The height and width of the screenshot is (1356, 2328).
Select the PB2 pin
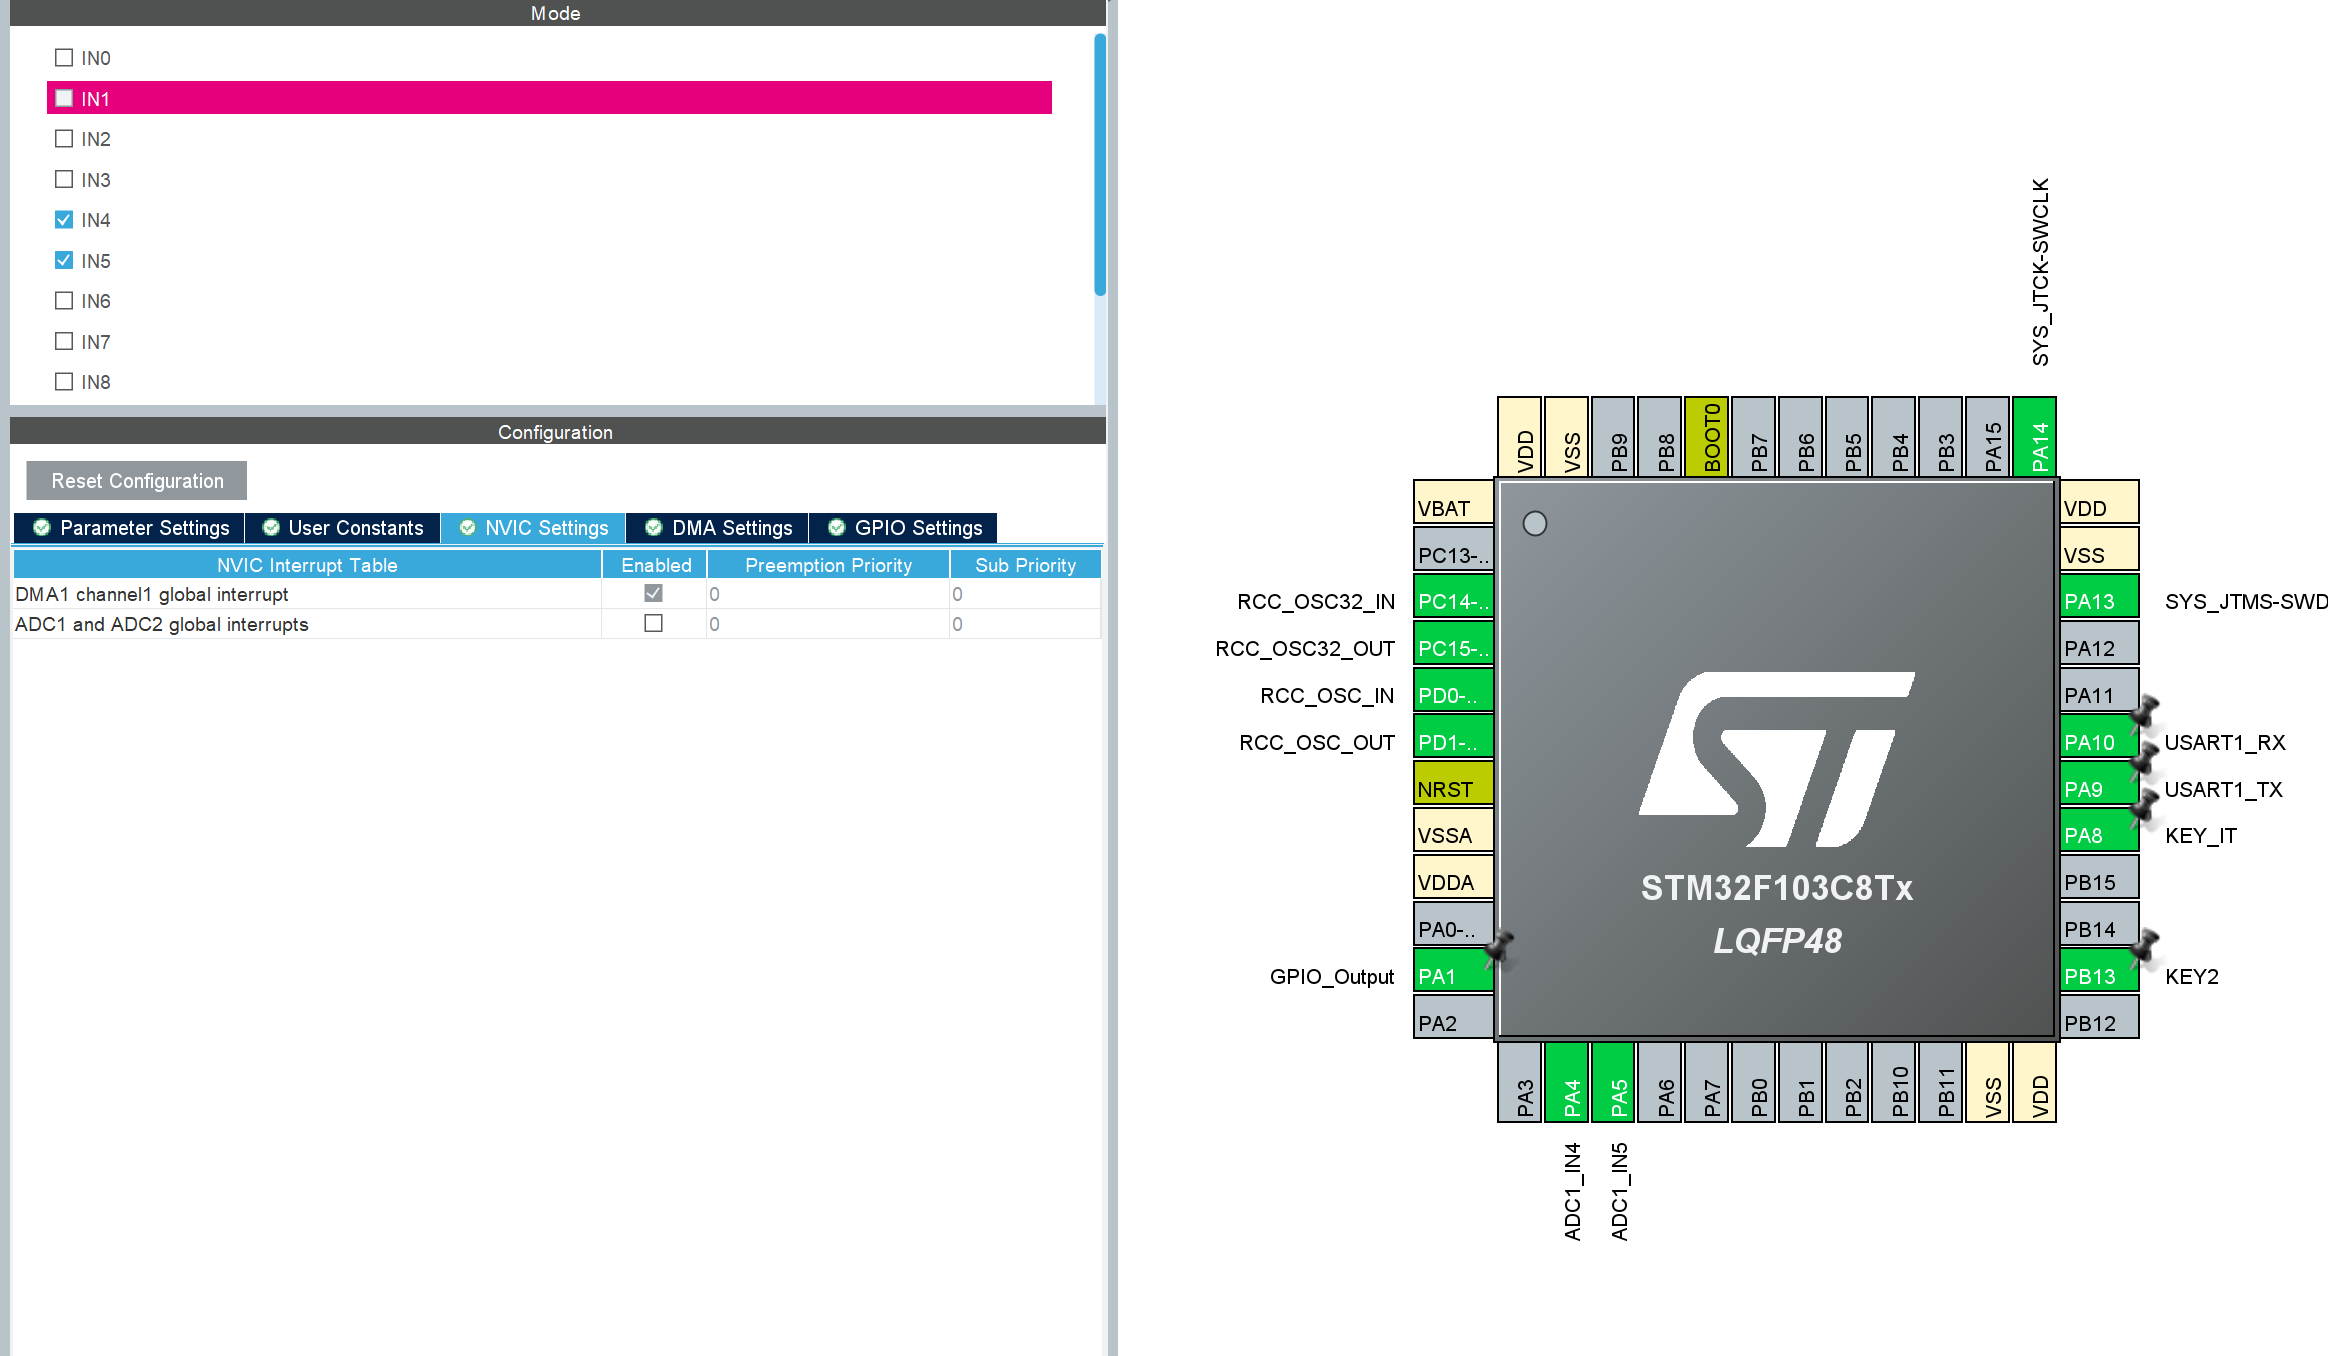pyautogui.click(x=1848, y=1082)
